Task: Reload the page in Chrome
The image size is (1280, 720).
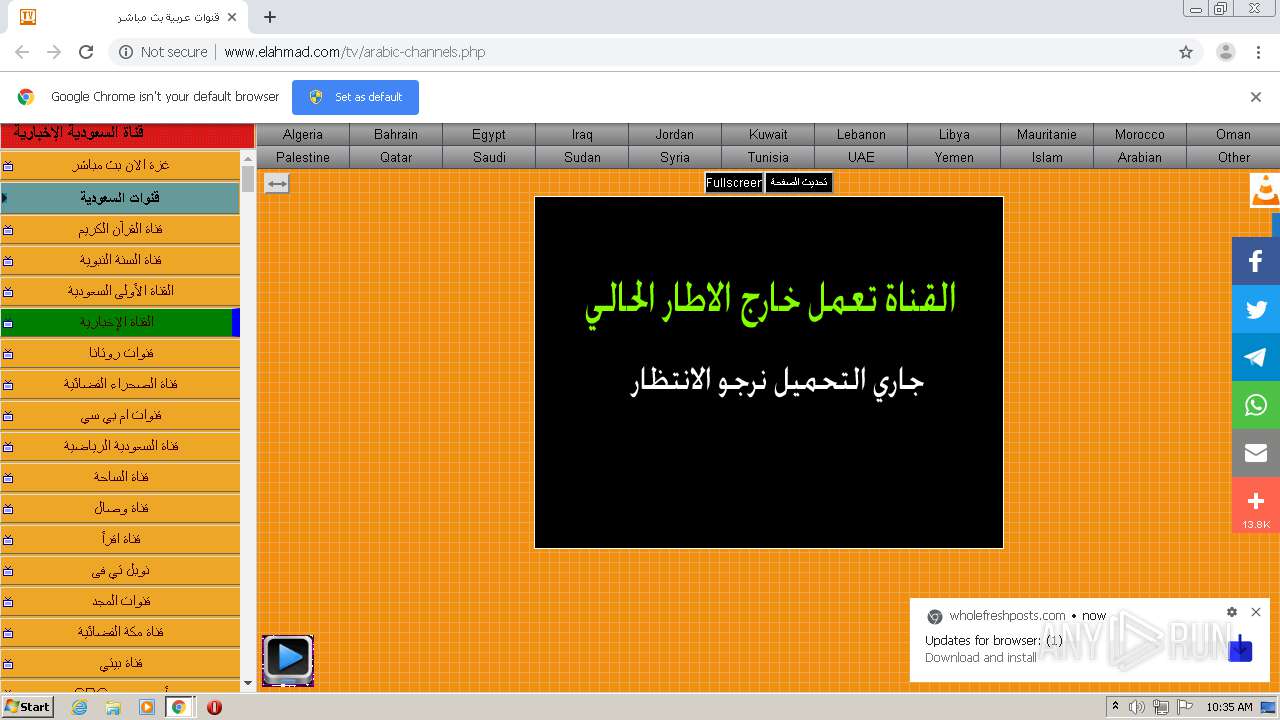Action: (86, 52)
